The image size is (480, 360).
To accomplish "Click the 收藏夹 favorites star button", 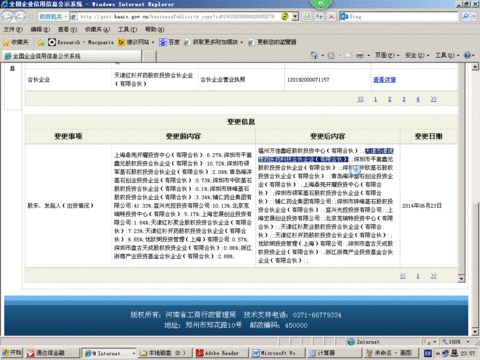I will (16, 42).
